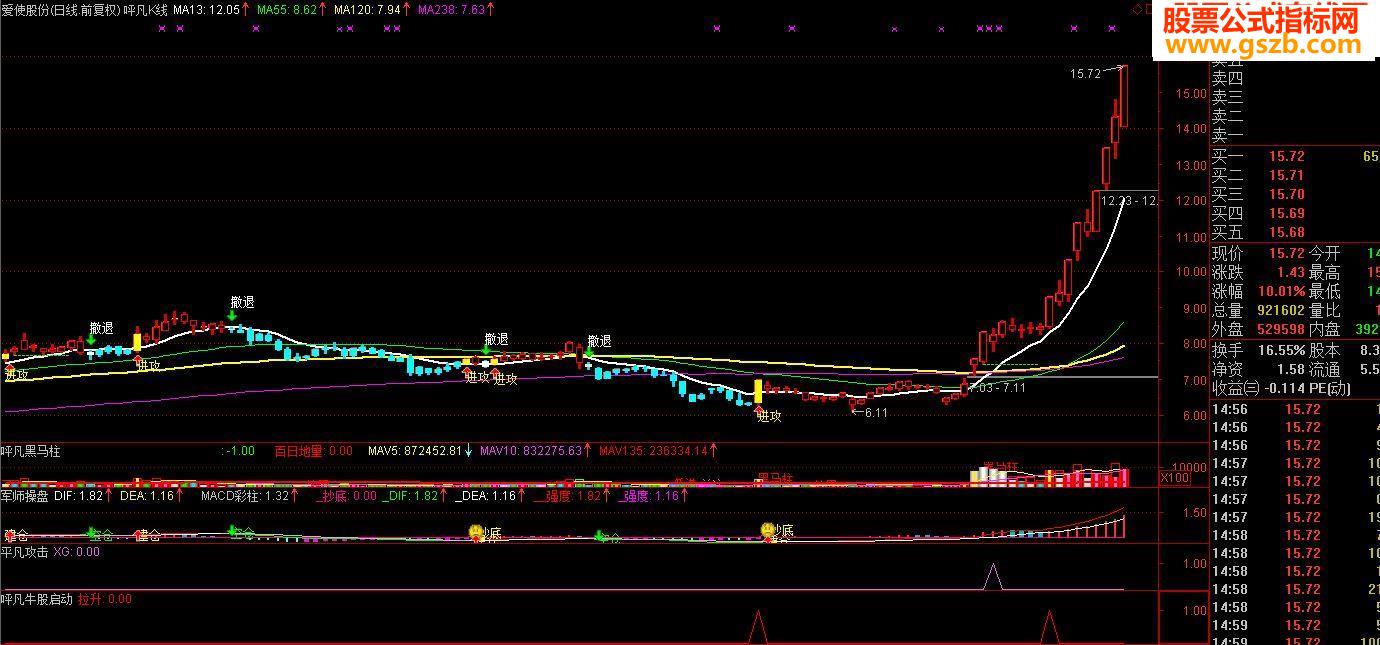Image resolution: width=1380 pixels, height=645 pixels.
Task: Click the 6.11 low price annotation
Action: point(876,412)
